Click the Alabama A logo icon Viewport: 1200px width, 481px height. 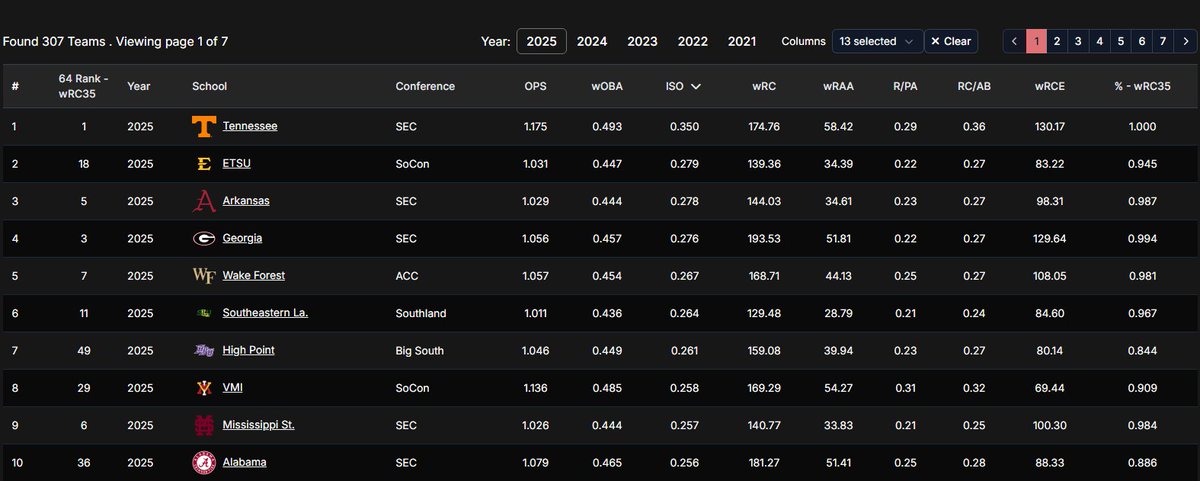pos(204,463)
